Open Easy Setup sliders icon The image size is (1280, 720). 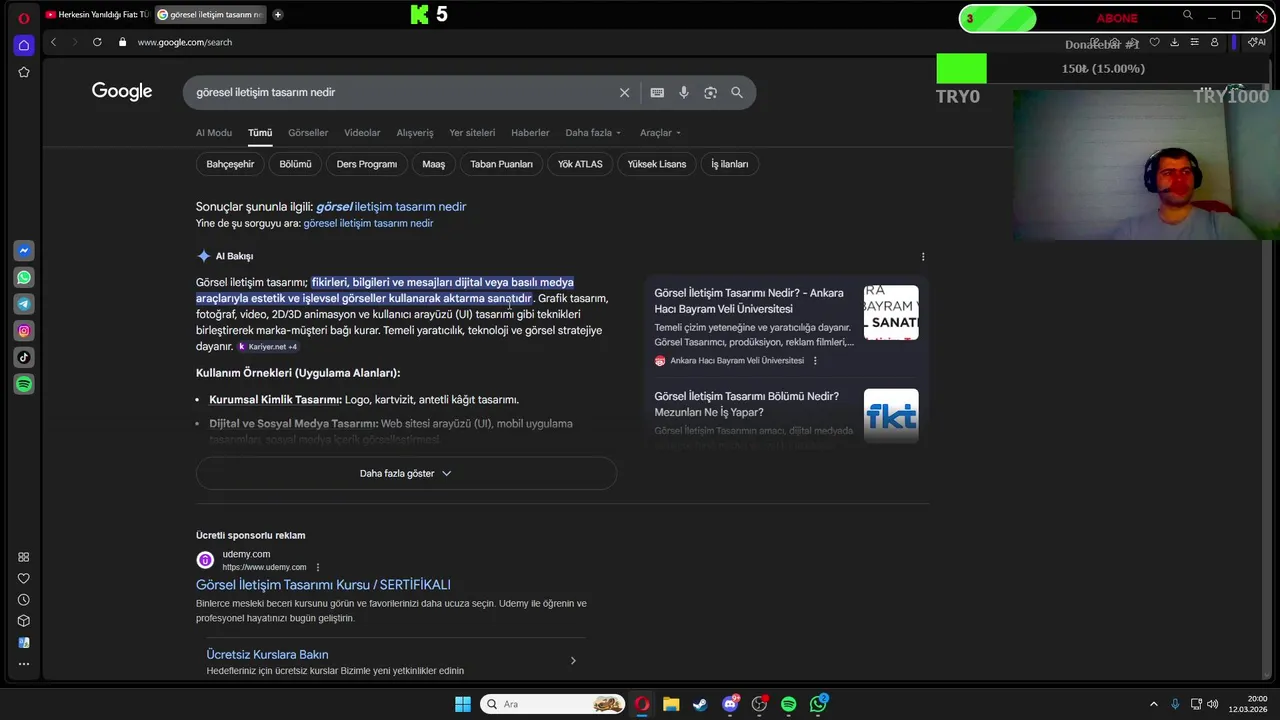(1194, 42)
